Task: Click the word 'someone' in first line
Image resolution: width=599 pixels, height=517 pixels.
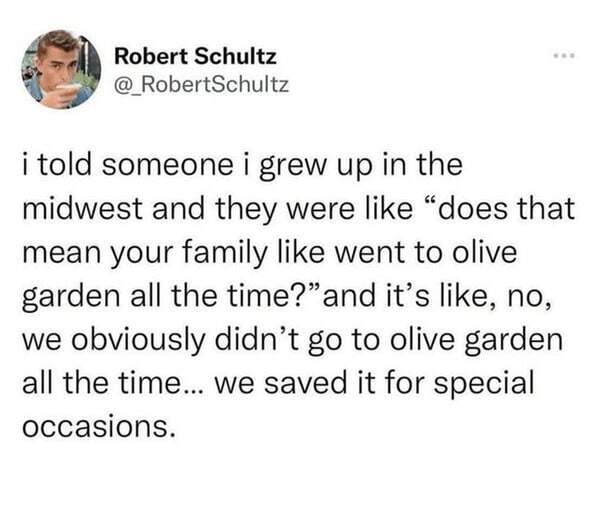Action: click(167, 165)
